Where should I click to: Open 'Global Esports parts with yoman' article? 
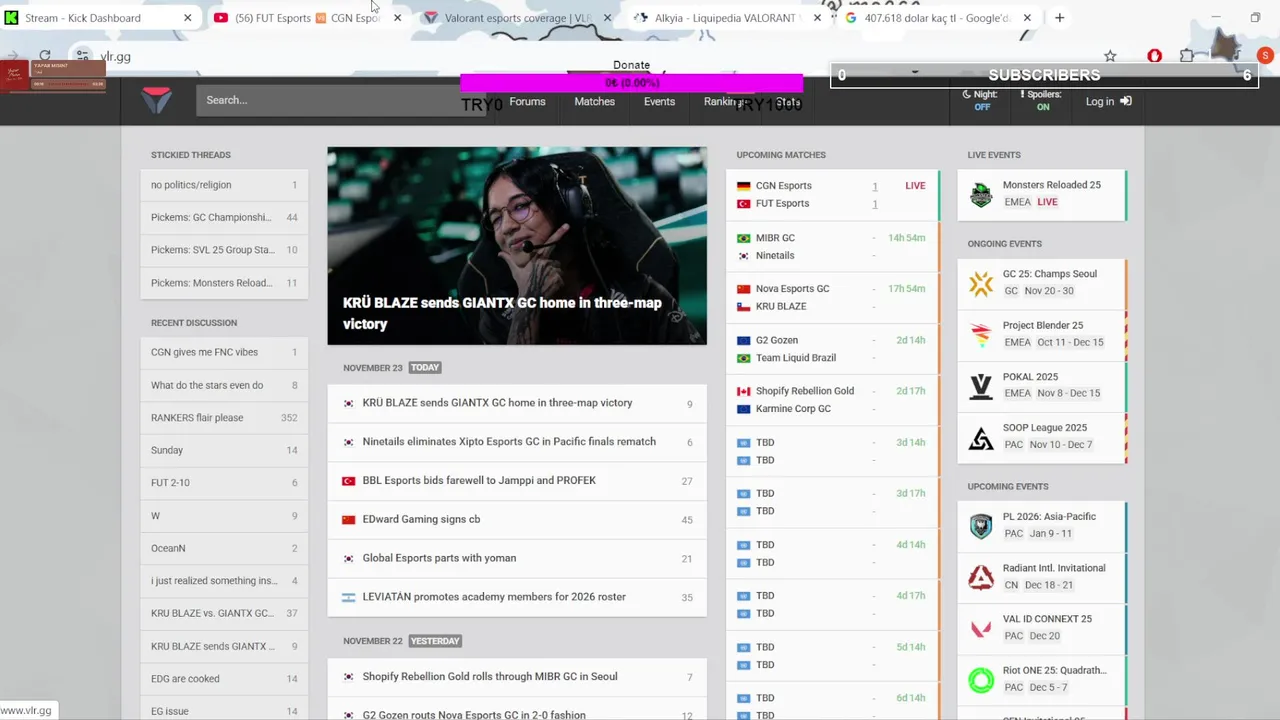click(x=517, y=558)
